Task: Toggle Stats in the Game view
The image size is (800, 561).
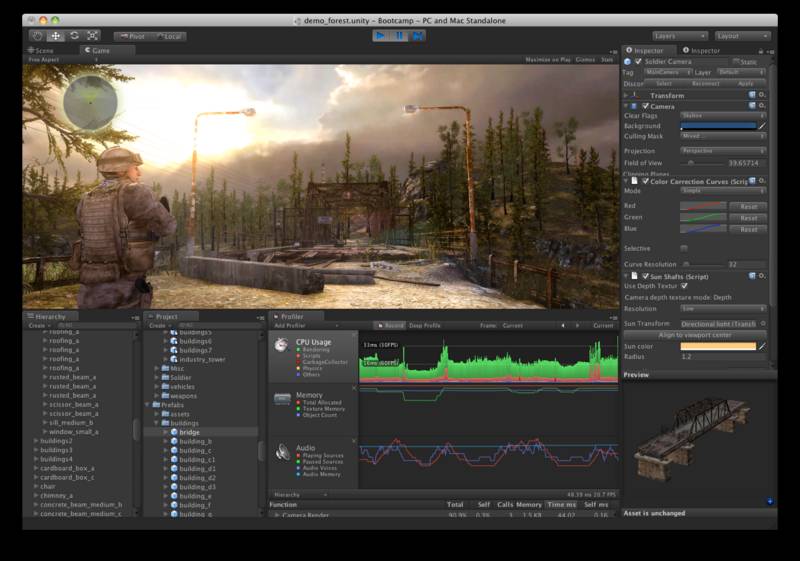Action: [607, 60]
